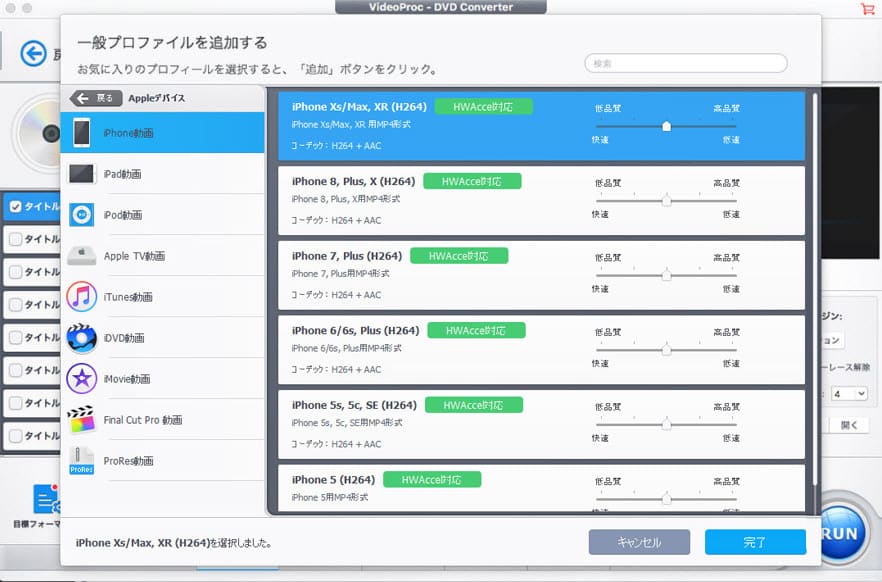Select the iPhone 5s, 5c, SE (H264) profile
The width and height of the screenshot is (882, 582).
(x=541, y=425)
